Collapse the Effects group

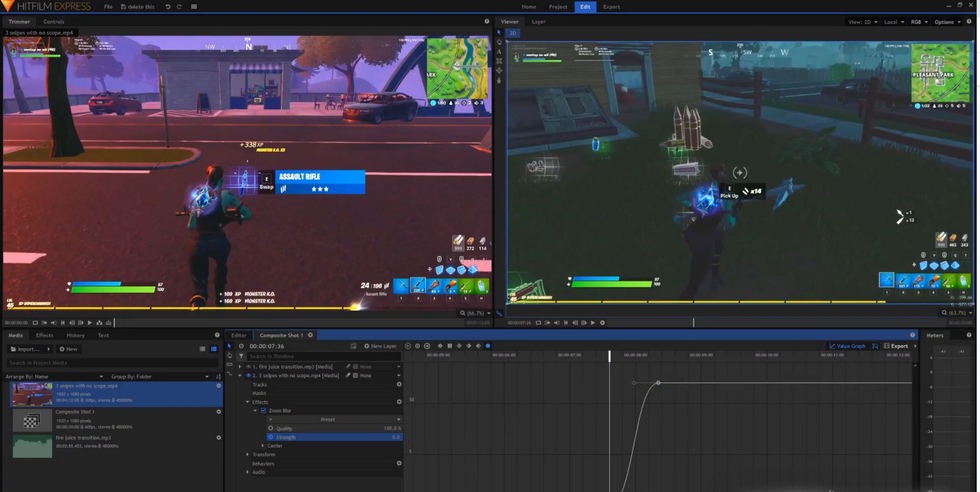point(248,402)
